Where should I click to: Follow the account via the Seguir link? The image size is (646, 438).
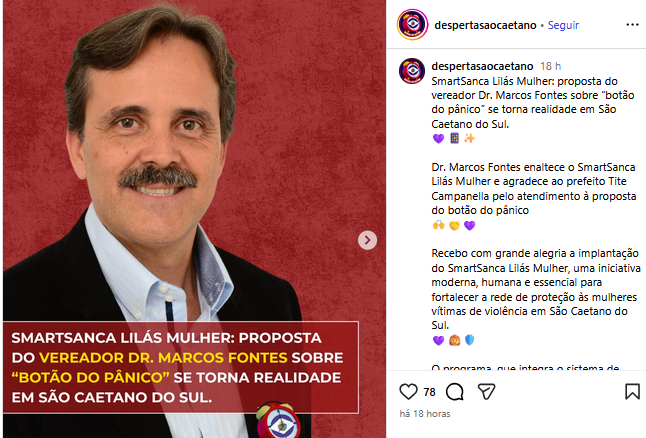point(563,25)
